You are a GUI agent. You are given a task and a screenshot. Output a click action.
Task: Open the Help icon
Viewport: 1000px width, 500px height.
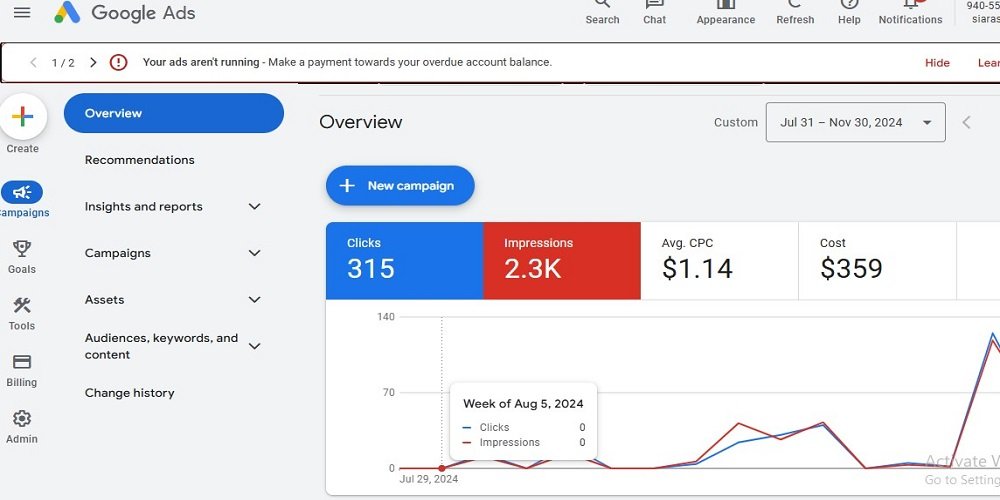[x=849, y=6]
